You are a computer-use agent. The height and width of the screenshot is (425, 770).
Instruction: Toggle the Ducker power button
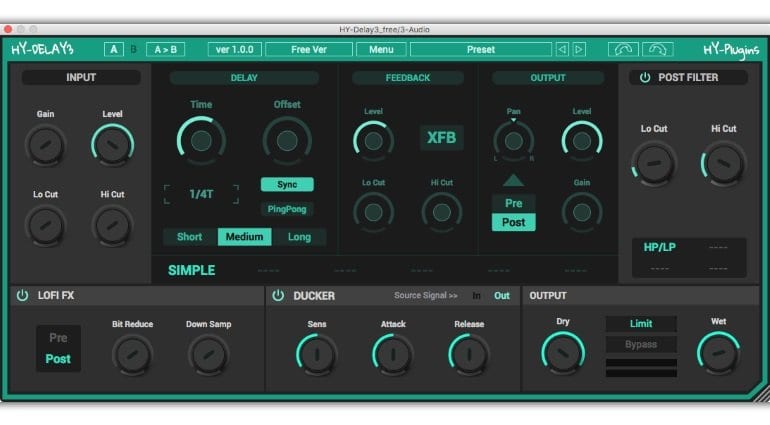[x=278, y=295]
